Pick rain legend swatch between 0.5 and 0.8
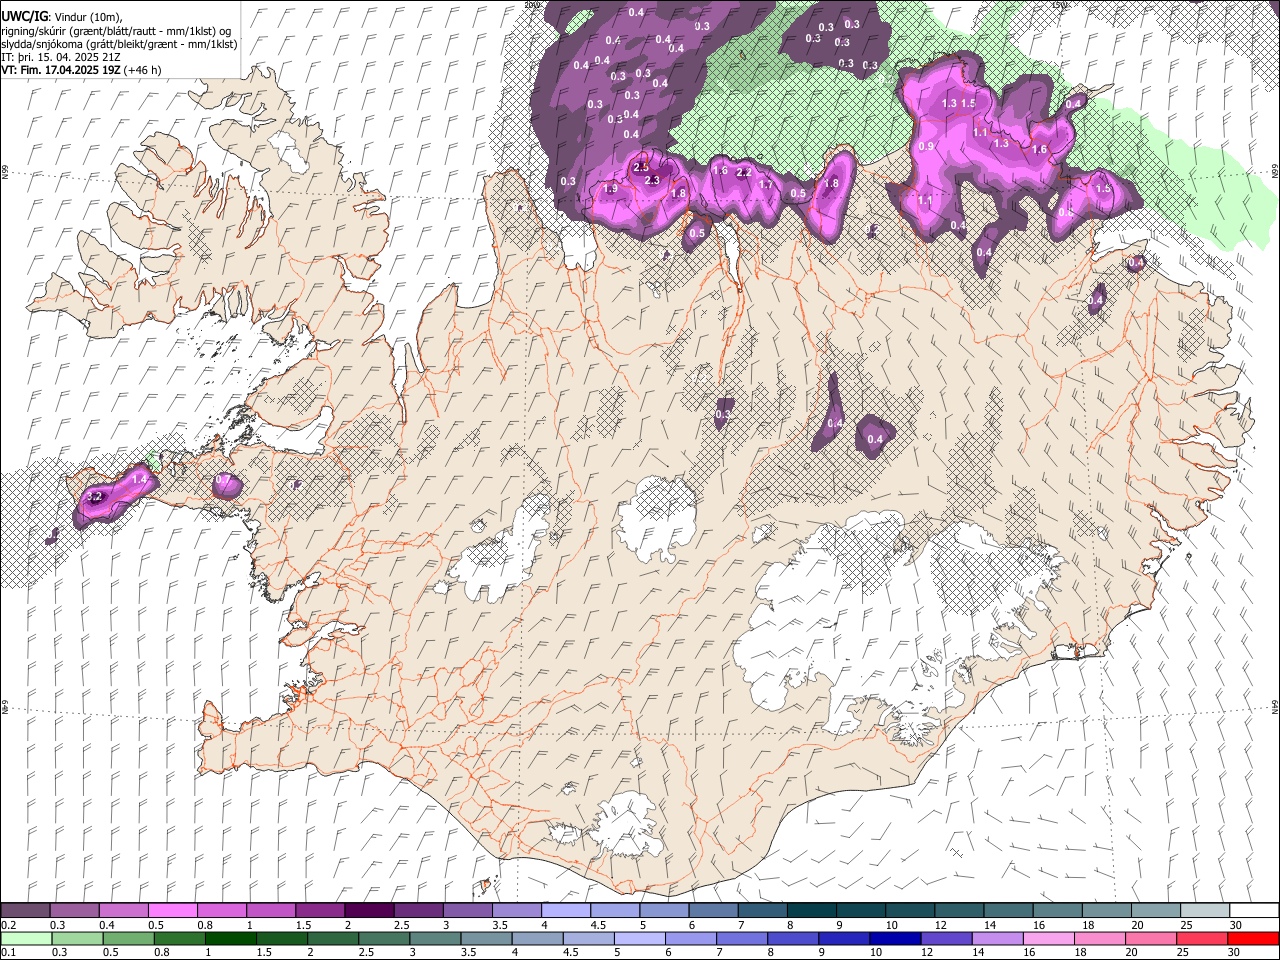 [x=128, y=939]
